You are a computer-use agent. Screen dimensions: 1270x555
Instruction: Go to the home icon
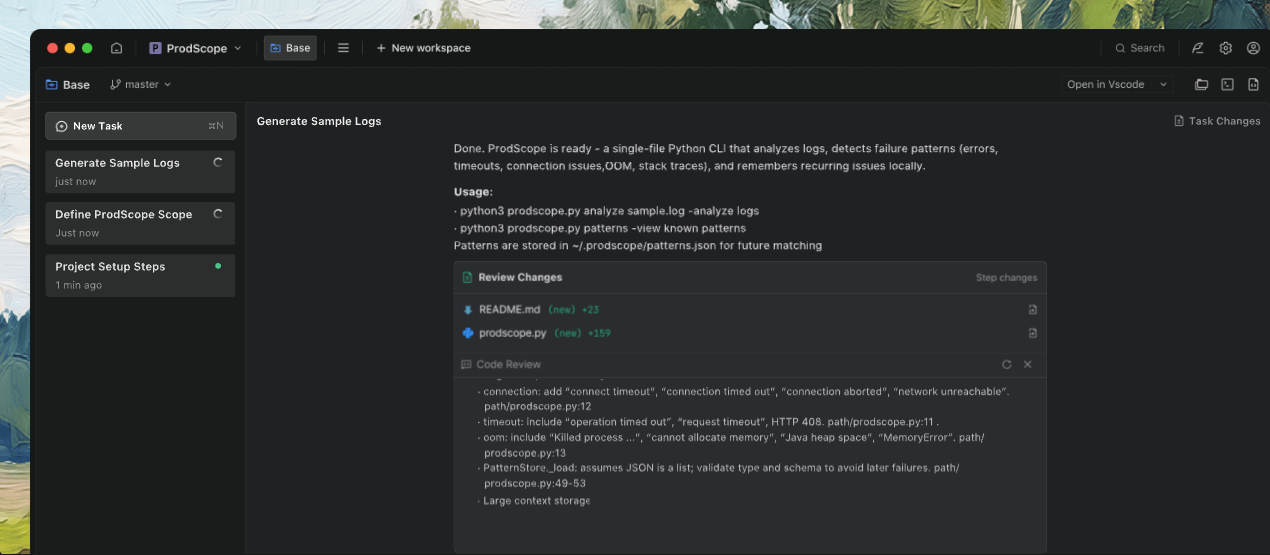[116, 48]
